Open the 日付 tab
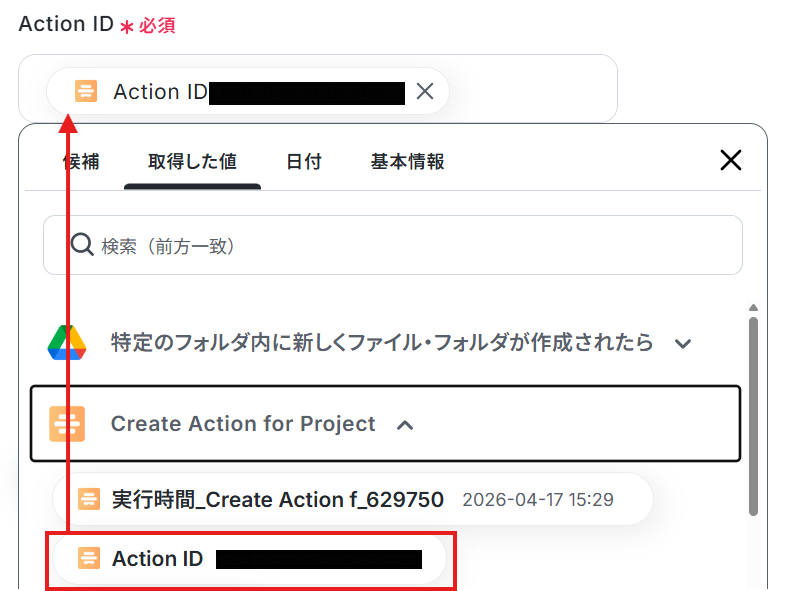The width and height of the screenshot is (810, 591). pos(304,161)
